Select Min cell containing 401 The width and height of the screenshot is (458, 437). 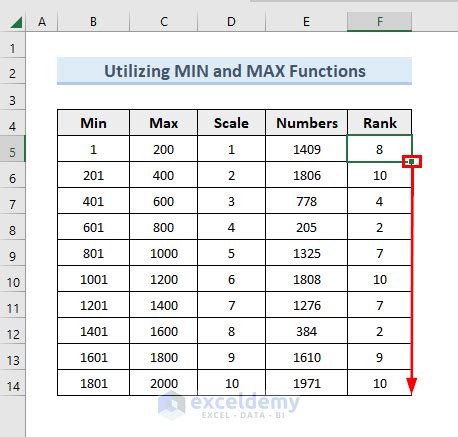(93, 201)
